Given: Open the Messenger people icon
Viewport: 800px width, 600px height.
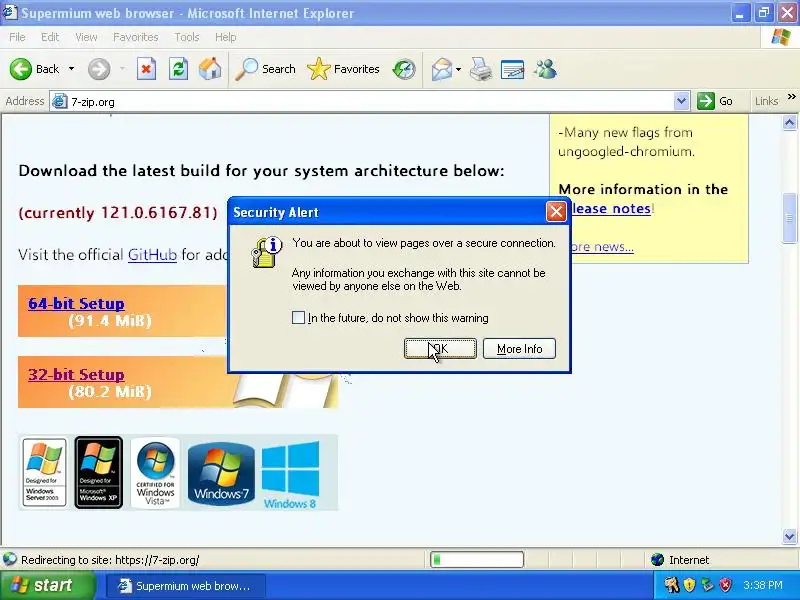Looking at the screenshot, I should click(545, 69).
